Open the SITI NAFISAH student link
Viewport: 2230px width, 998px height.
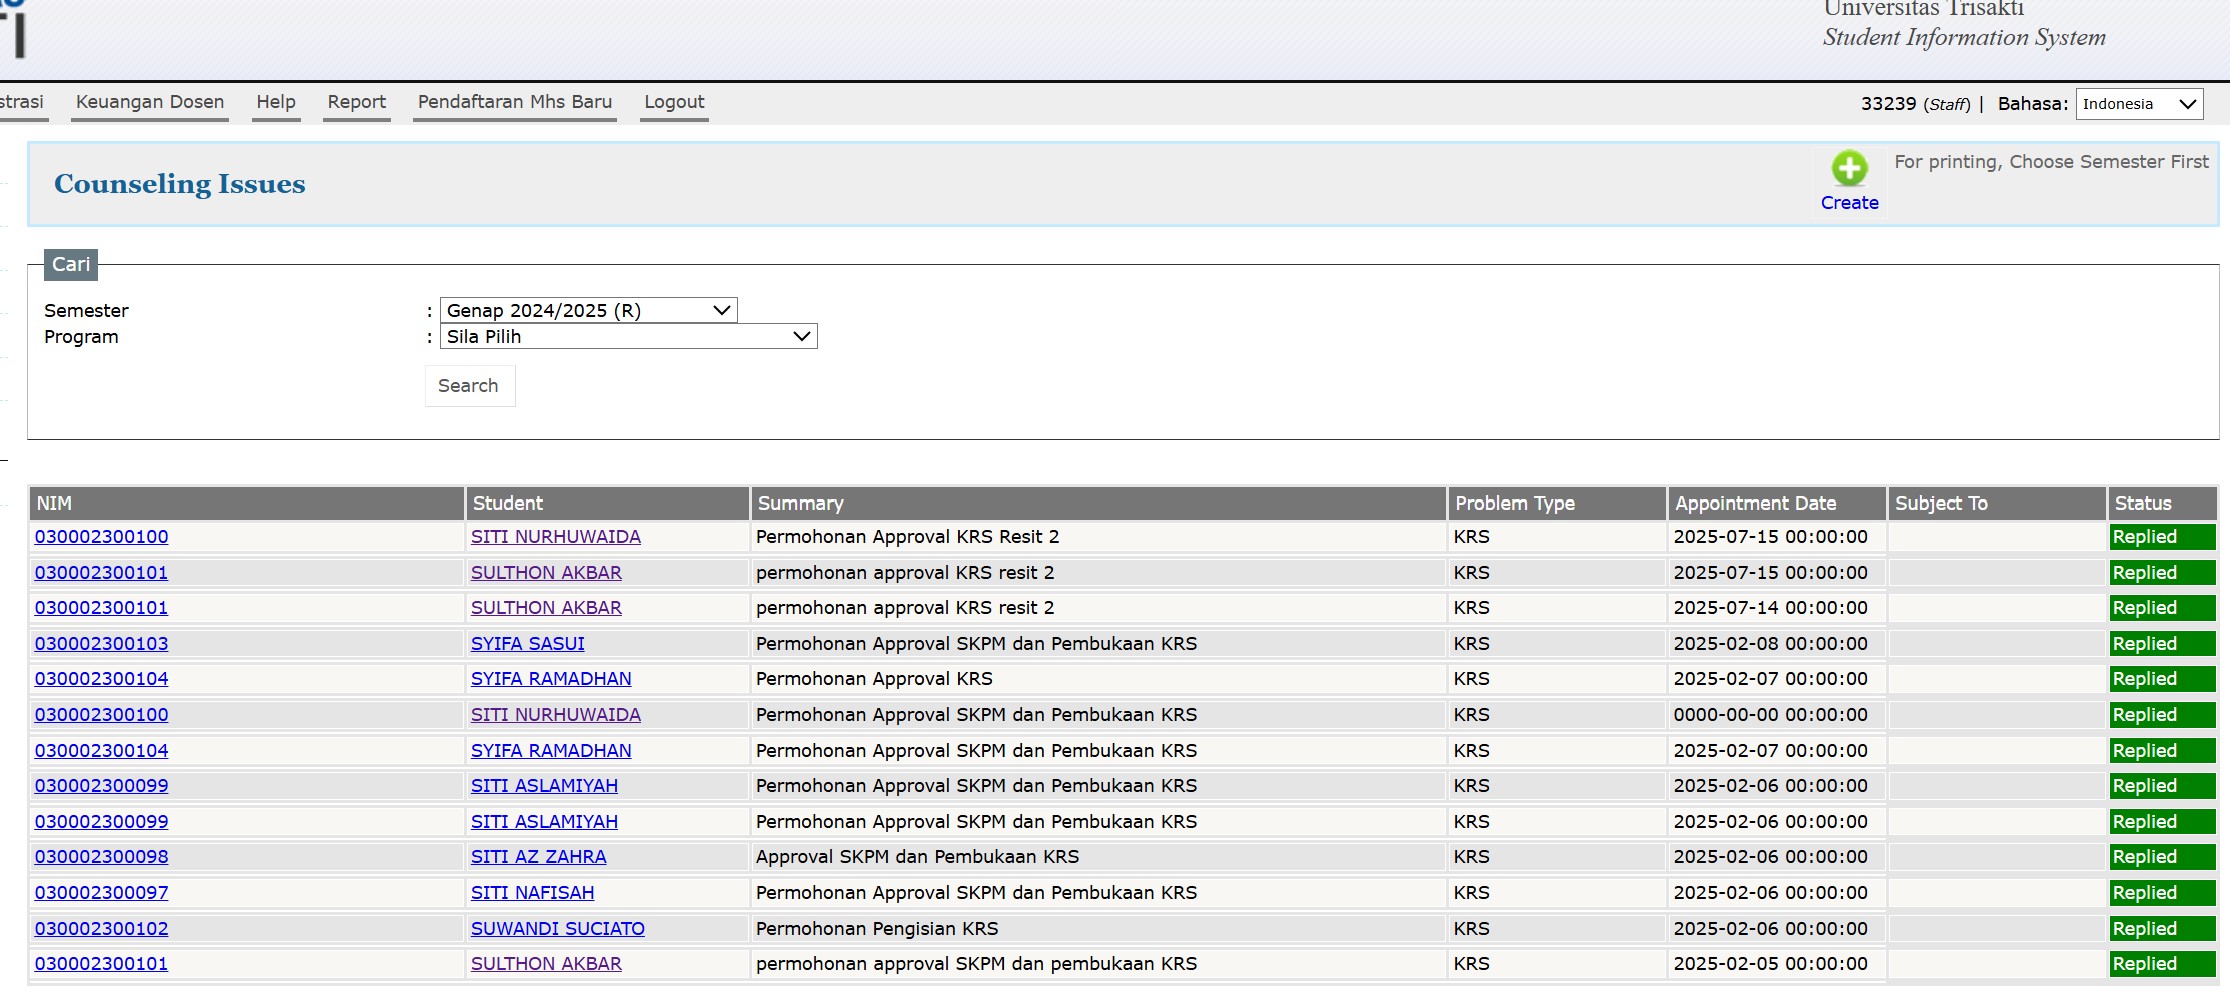coord(532,893)
